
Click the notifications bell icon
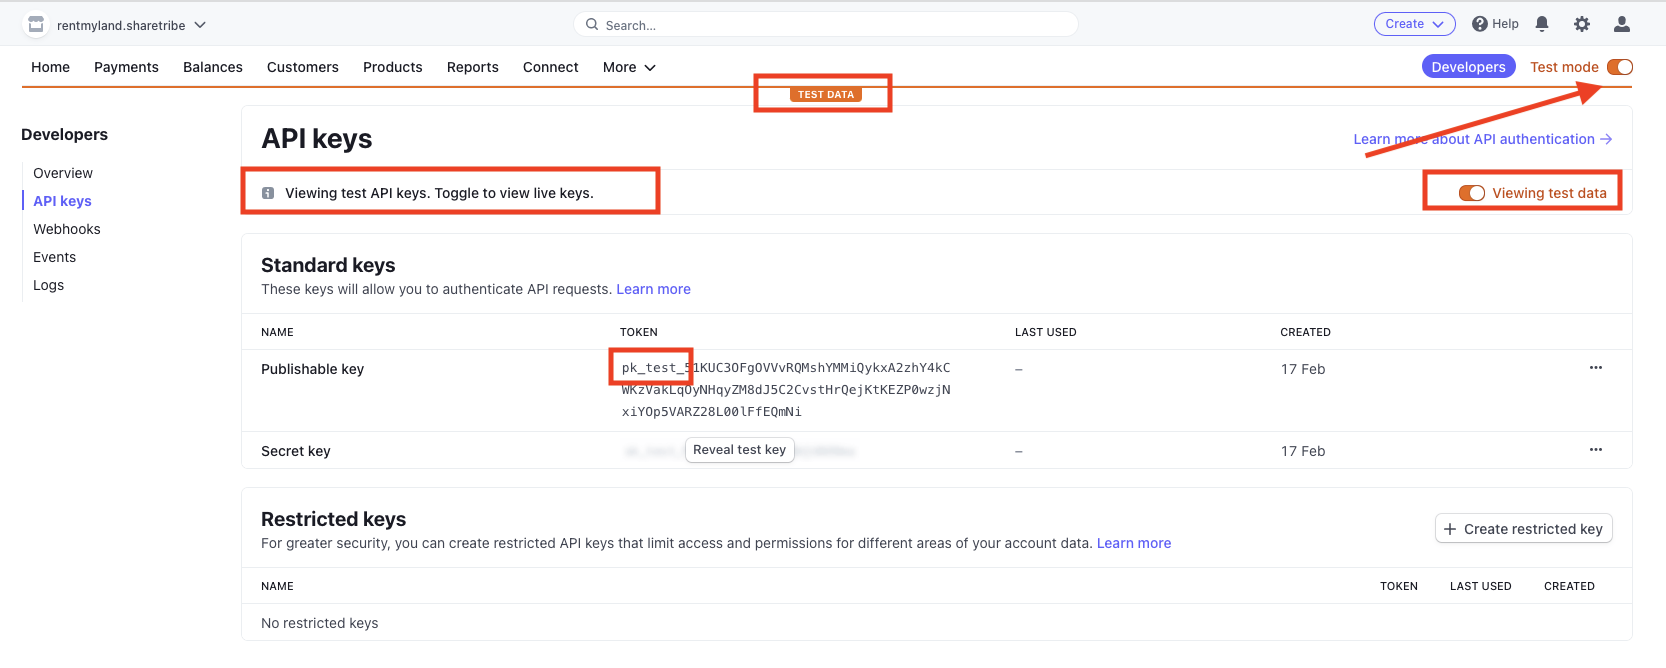click(x=1542, y=24)
